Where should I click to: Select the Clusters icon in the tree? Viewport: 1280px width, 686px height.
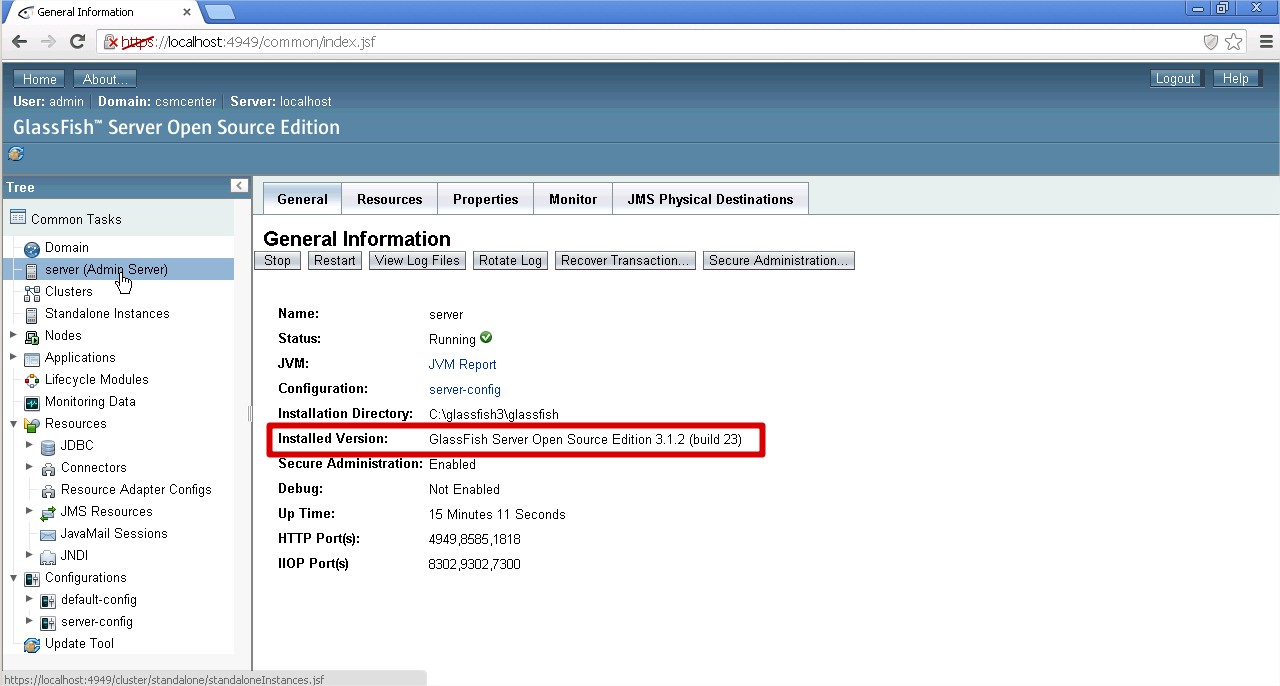pyautogui.click(x=30, y=291)
